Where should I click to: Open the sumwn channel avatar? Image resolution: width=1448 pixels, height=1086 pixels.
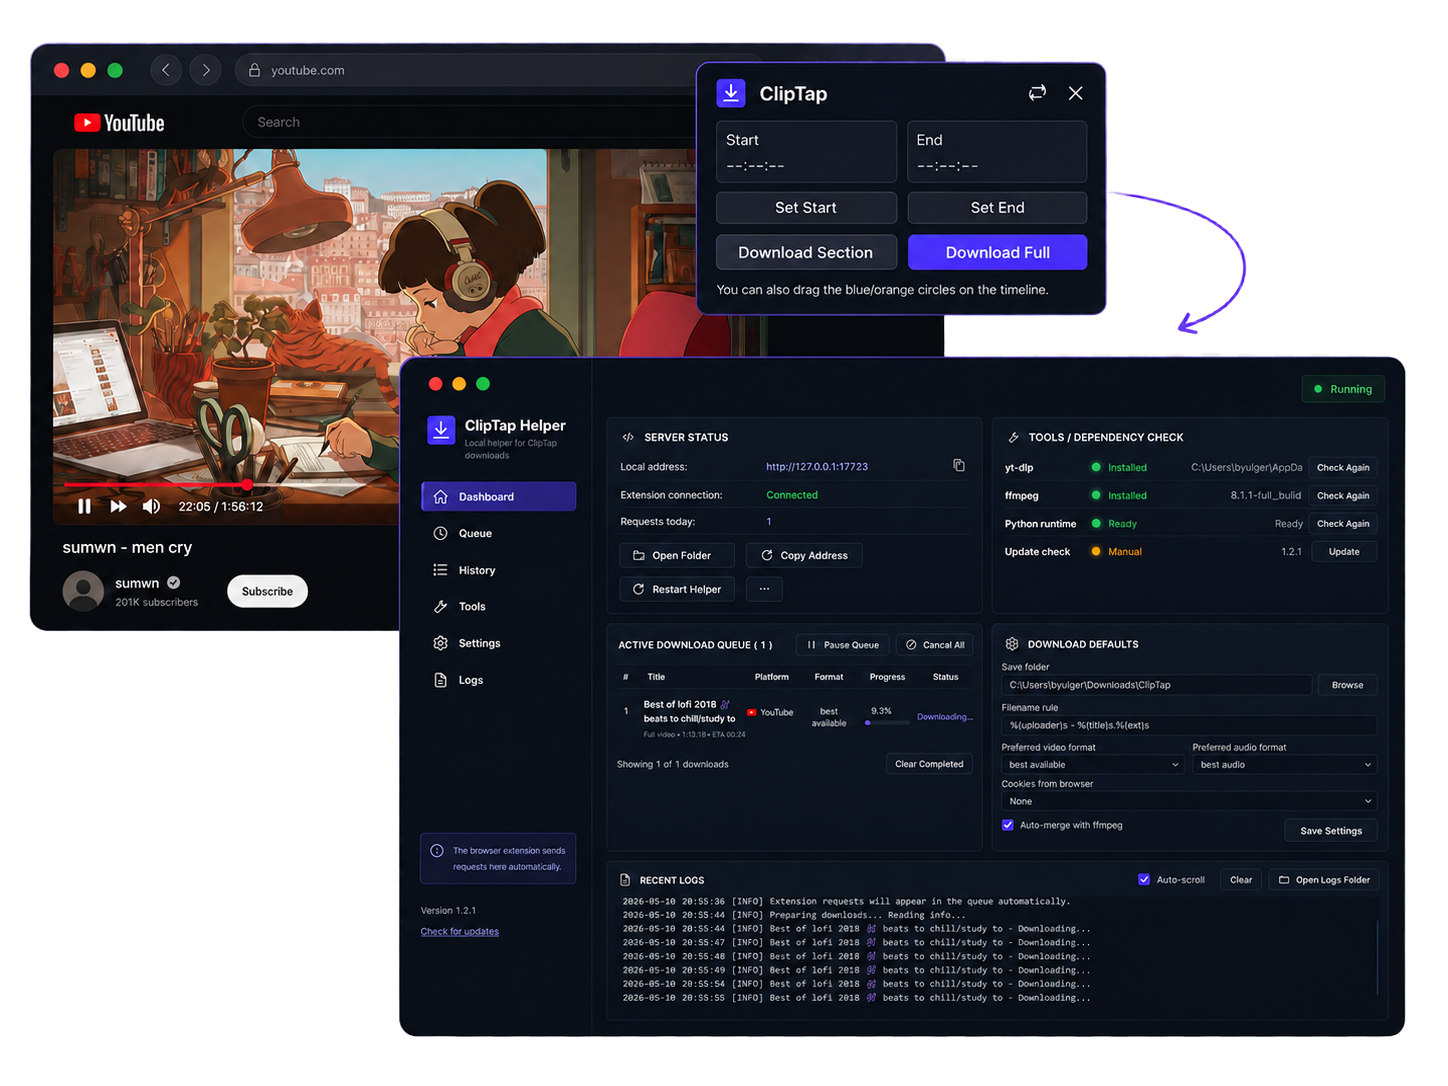click(x=83, y=591)
